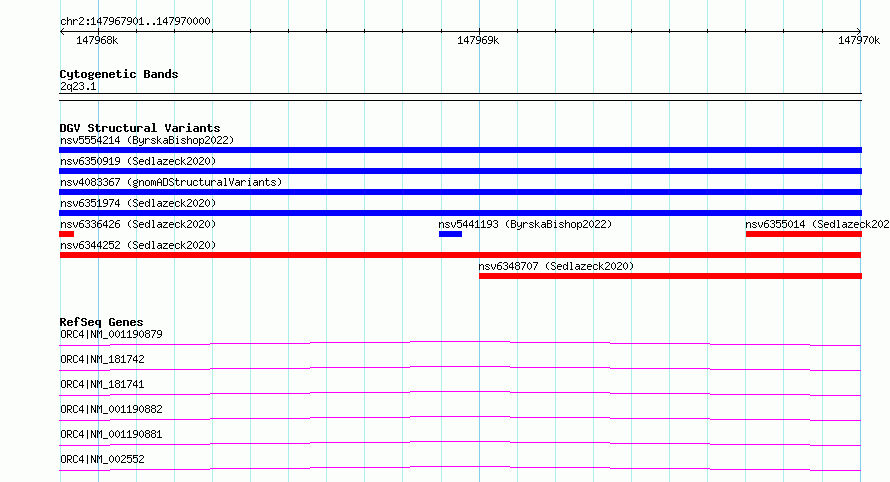Click the blue bar under nsv5554214
The width and height of the screenshot is (890, 482).
click(460, 150)
